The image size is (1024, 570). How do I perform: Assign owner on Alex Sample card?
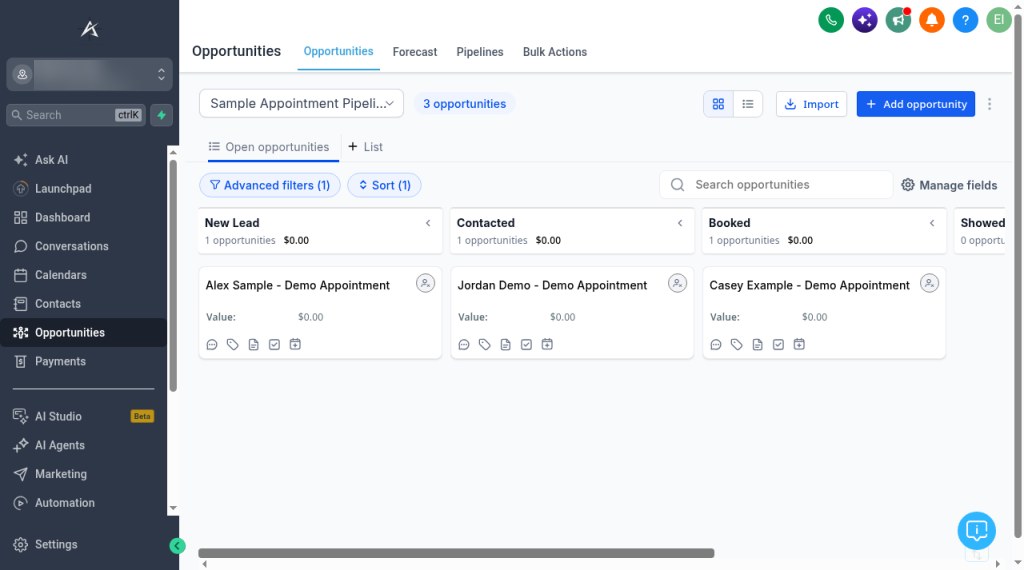[425, 283]
